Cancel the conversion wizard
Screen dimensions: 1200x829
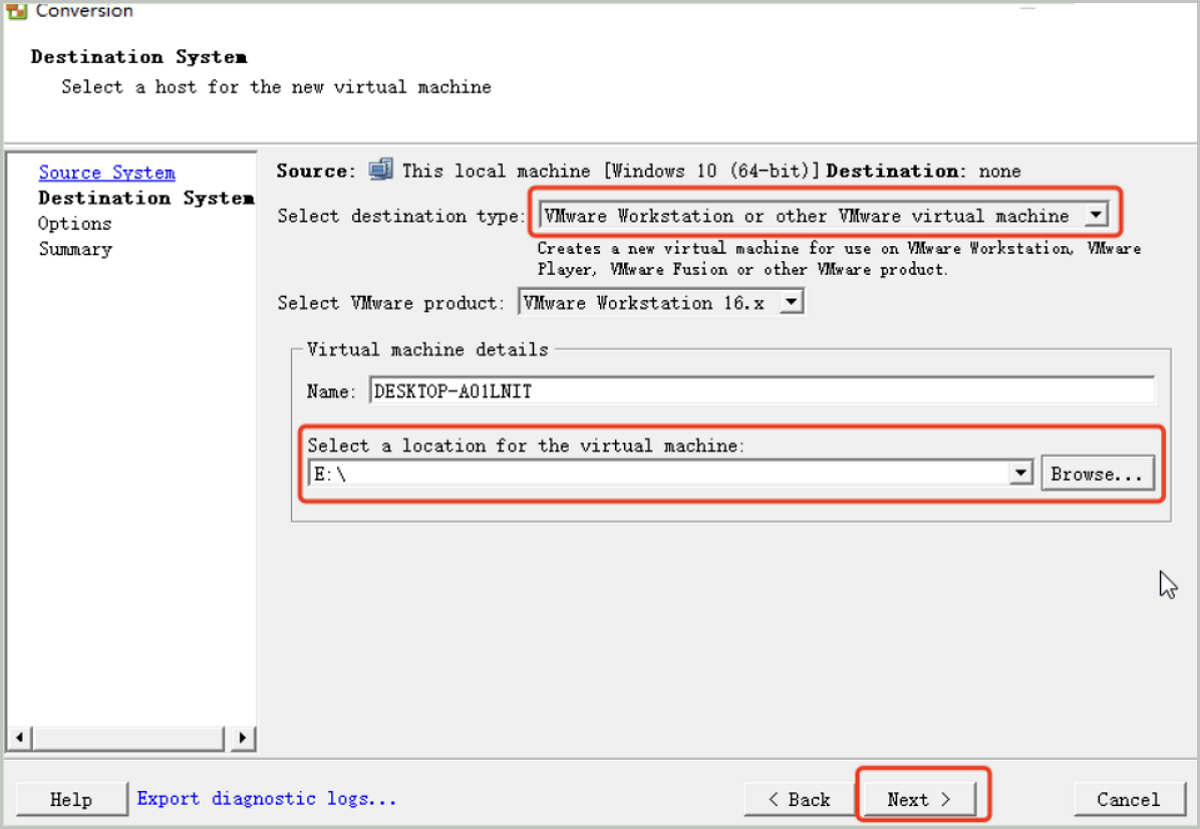click(x=1128, y=799)
